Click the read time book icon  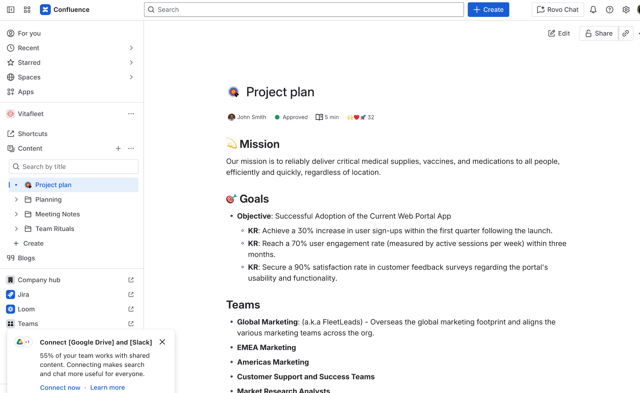click(x=319, y=117)
